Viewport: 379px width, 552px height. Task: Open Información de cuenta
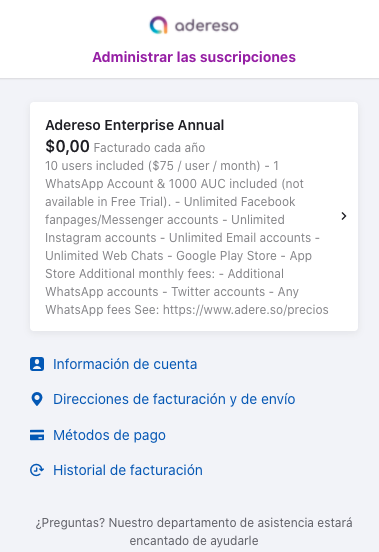[x=125, y=364]
